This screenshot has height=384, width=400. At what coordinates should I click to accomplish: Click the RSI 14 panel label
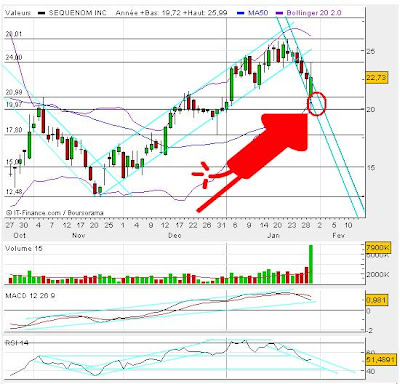(x=17, y=343)
